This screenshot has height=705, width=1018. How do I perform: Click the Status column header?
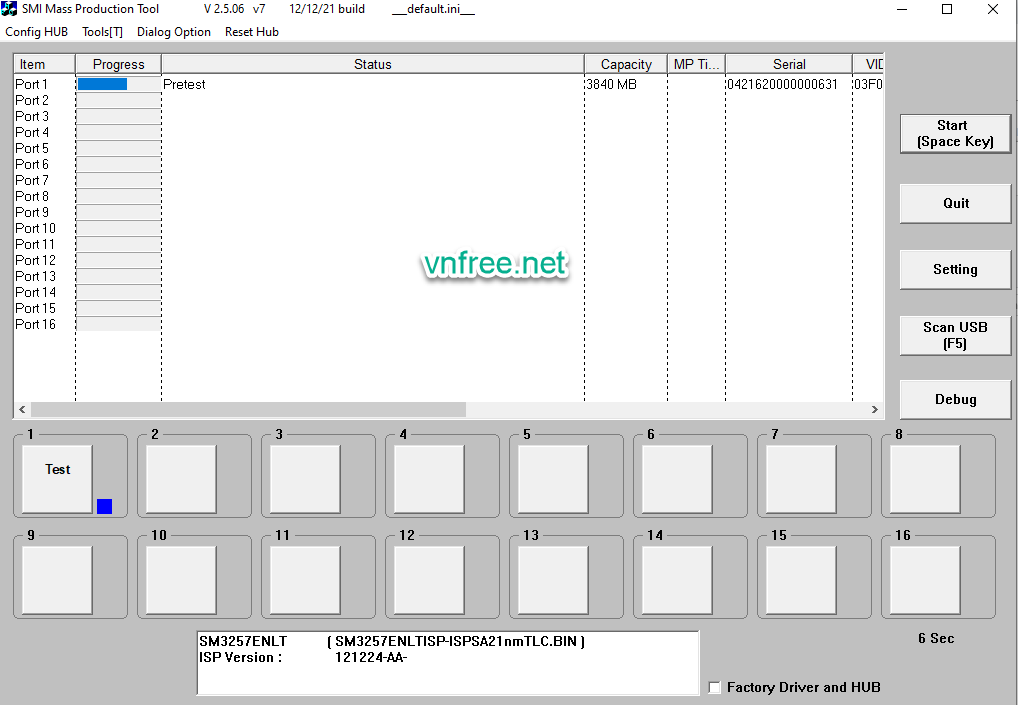point(372,64)
